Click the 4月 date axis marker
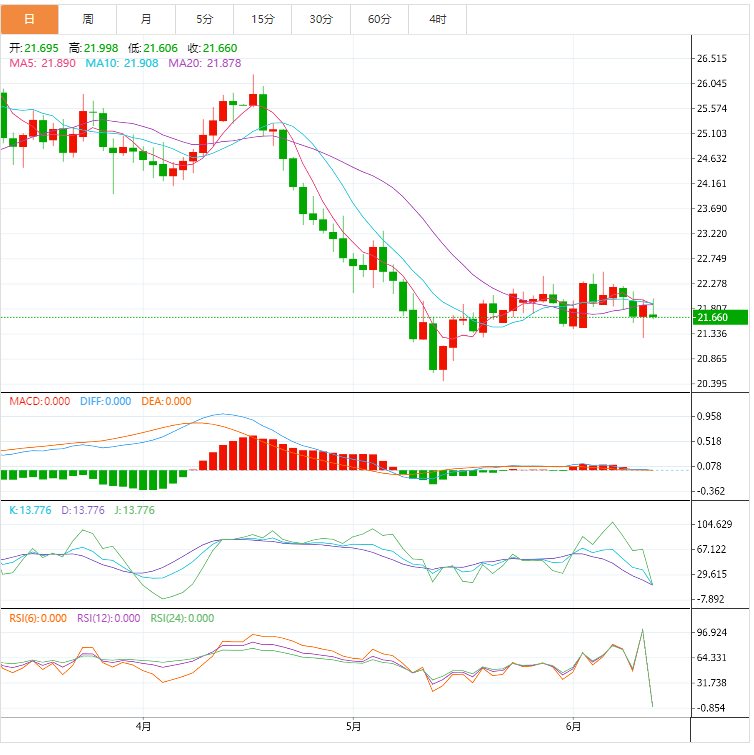The image size is (754, 755). pos(143,726)
